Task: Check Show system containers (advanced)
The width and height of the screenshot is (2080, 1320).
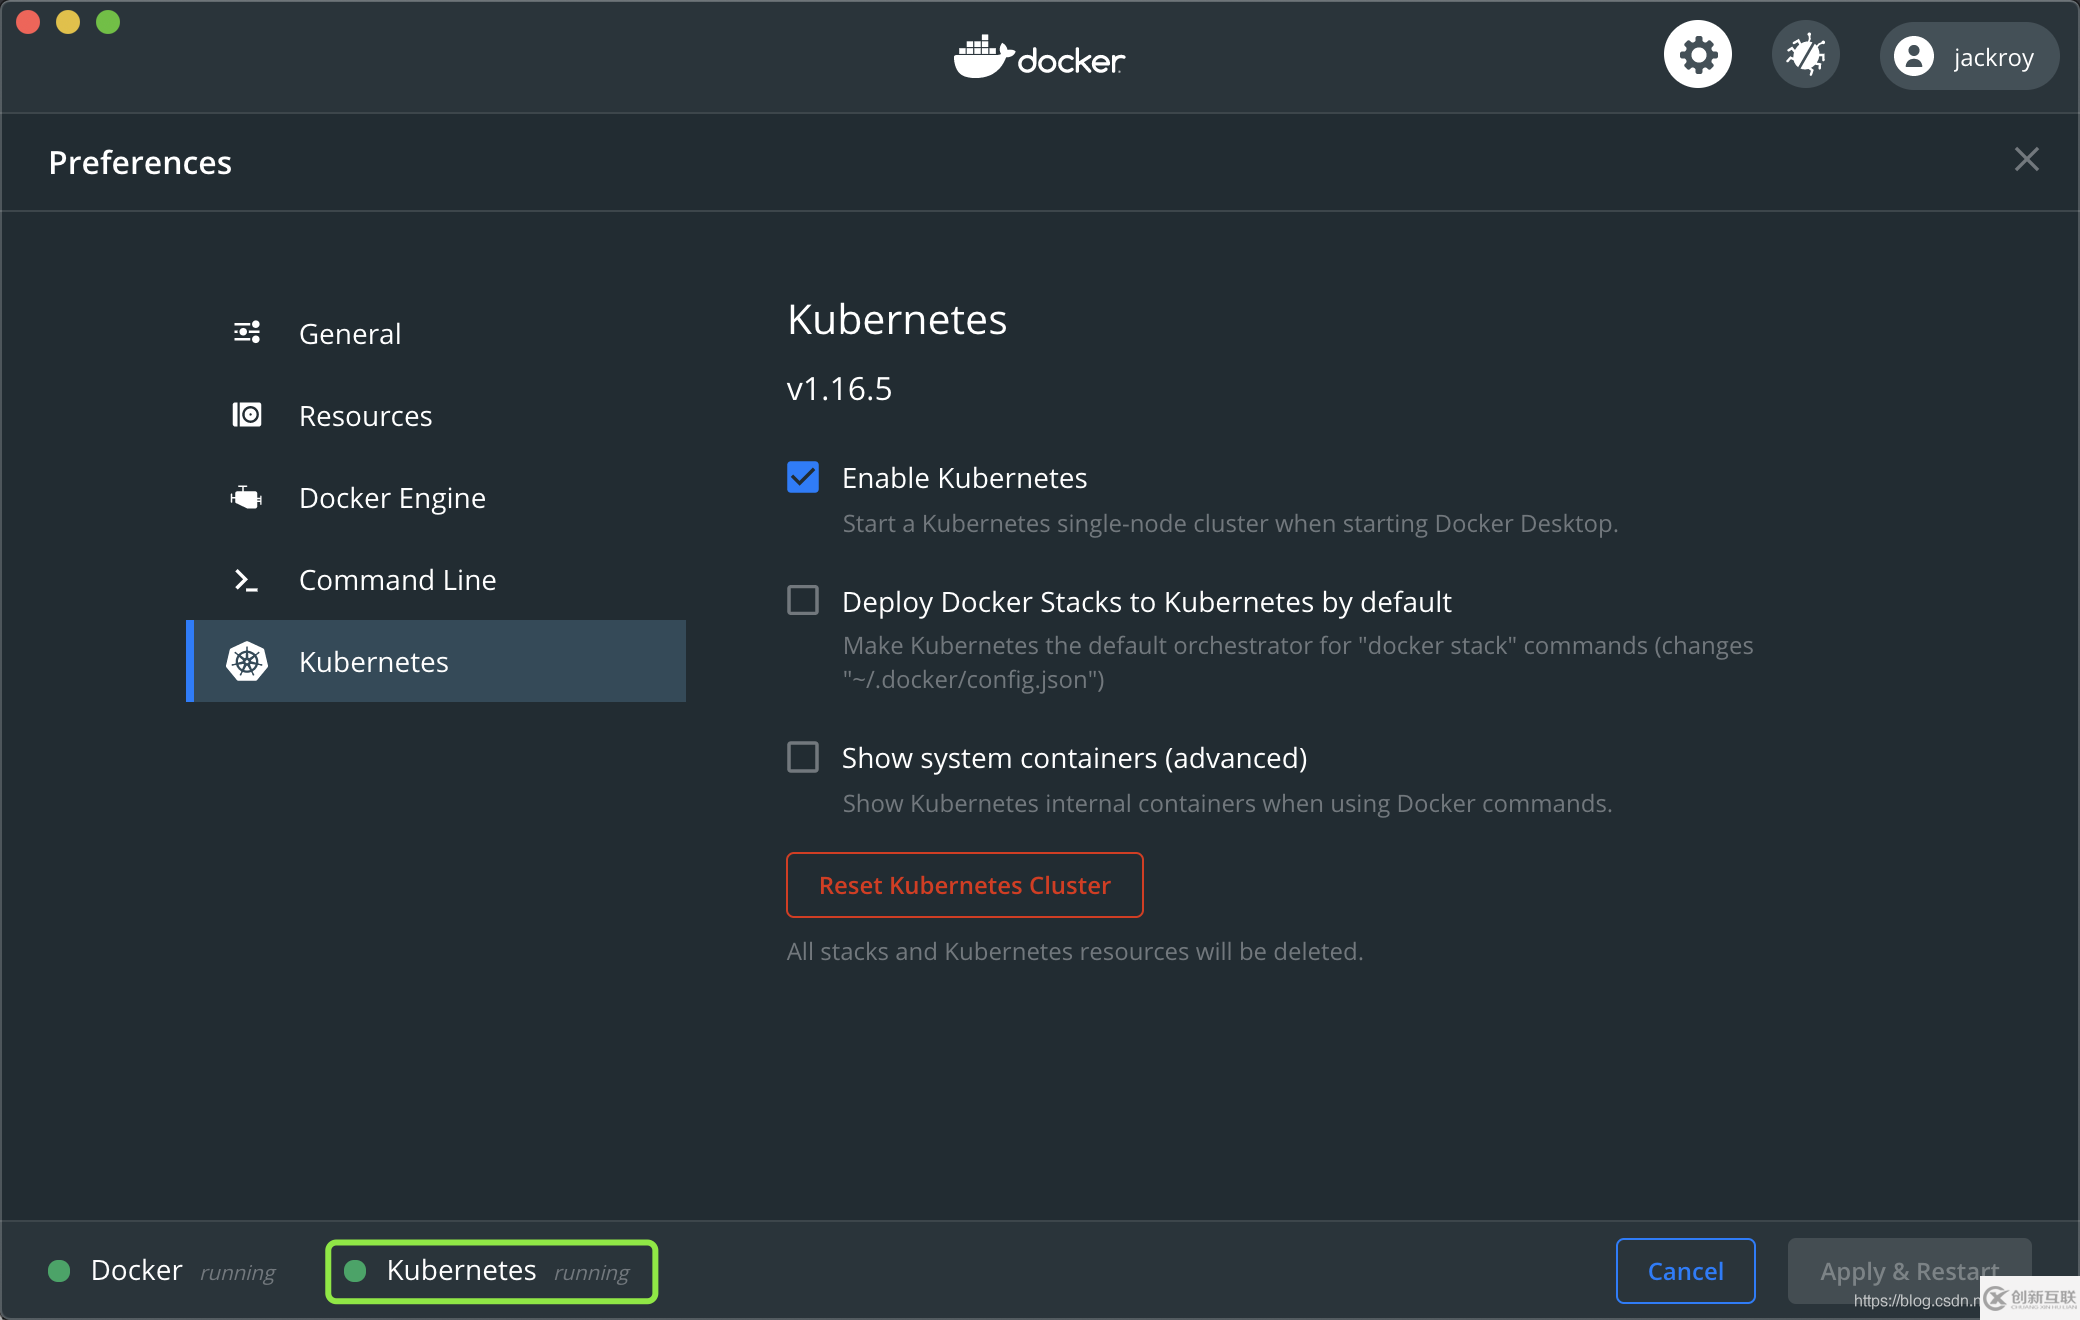Action: (803, 757)
